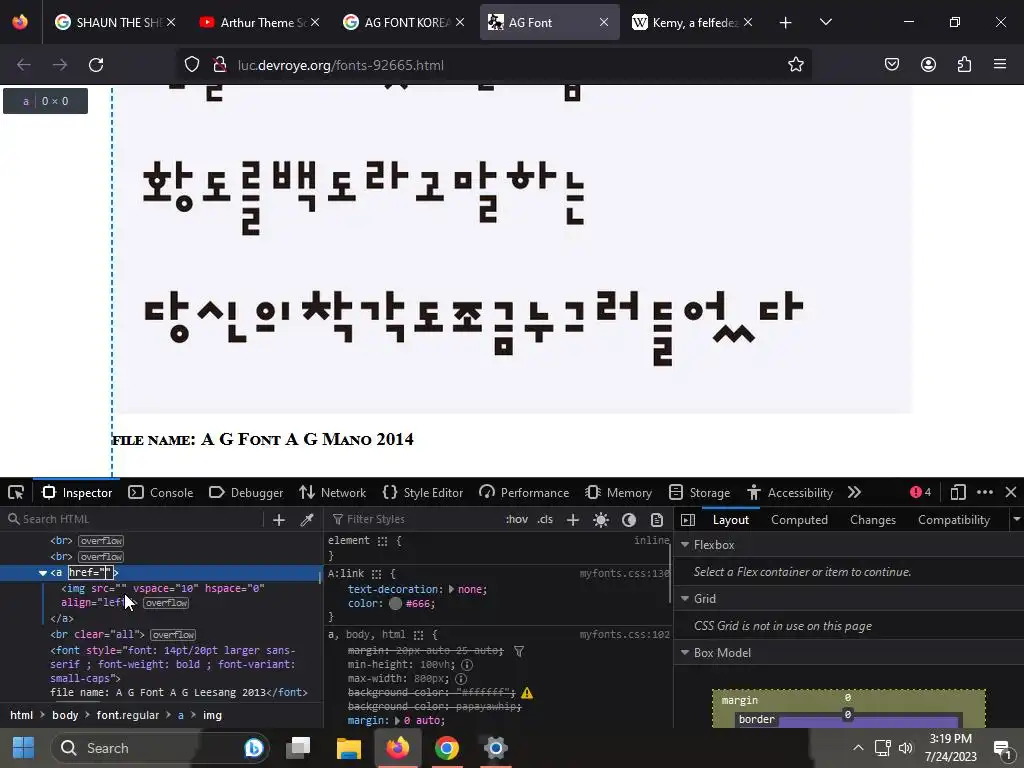Select the Compatibility sidebar tab

coord(953,520)
